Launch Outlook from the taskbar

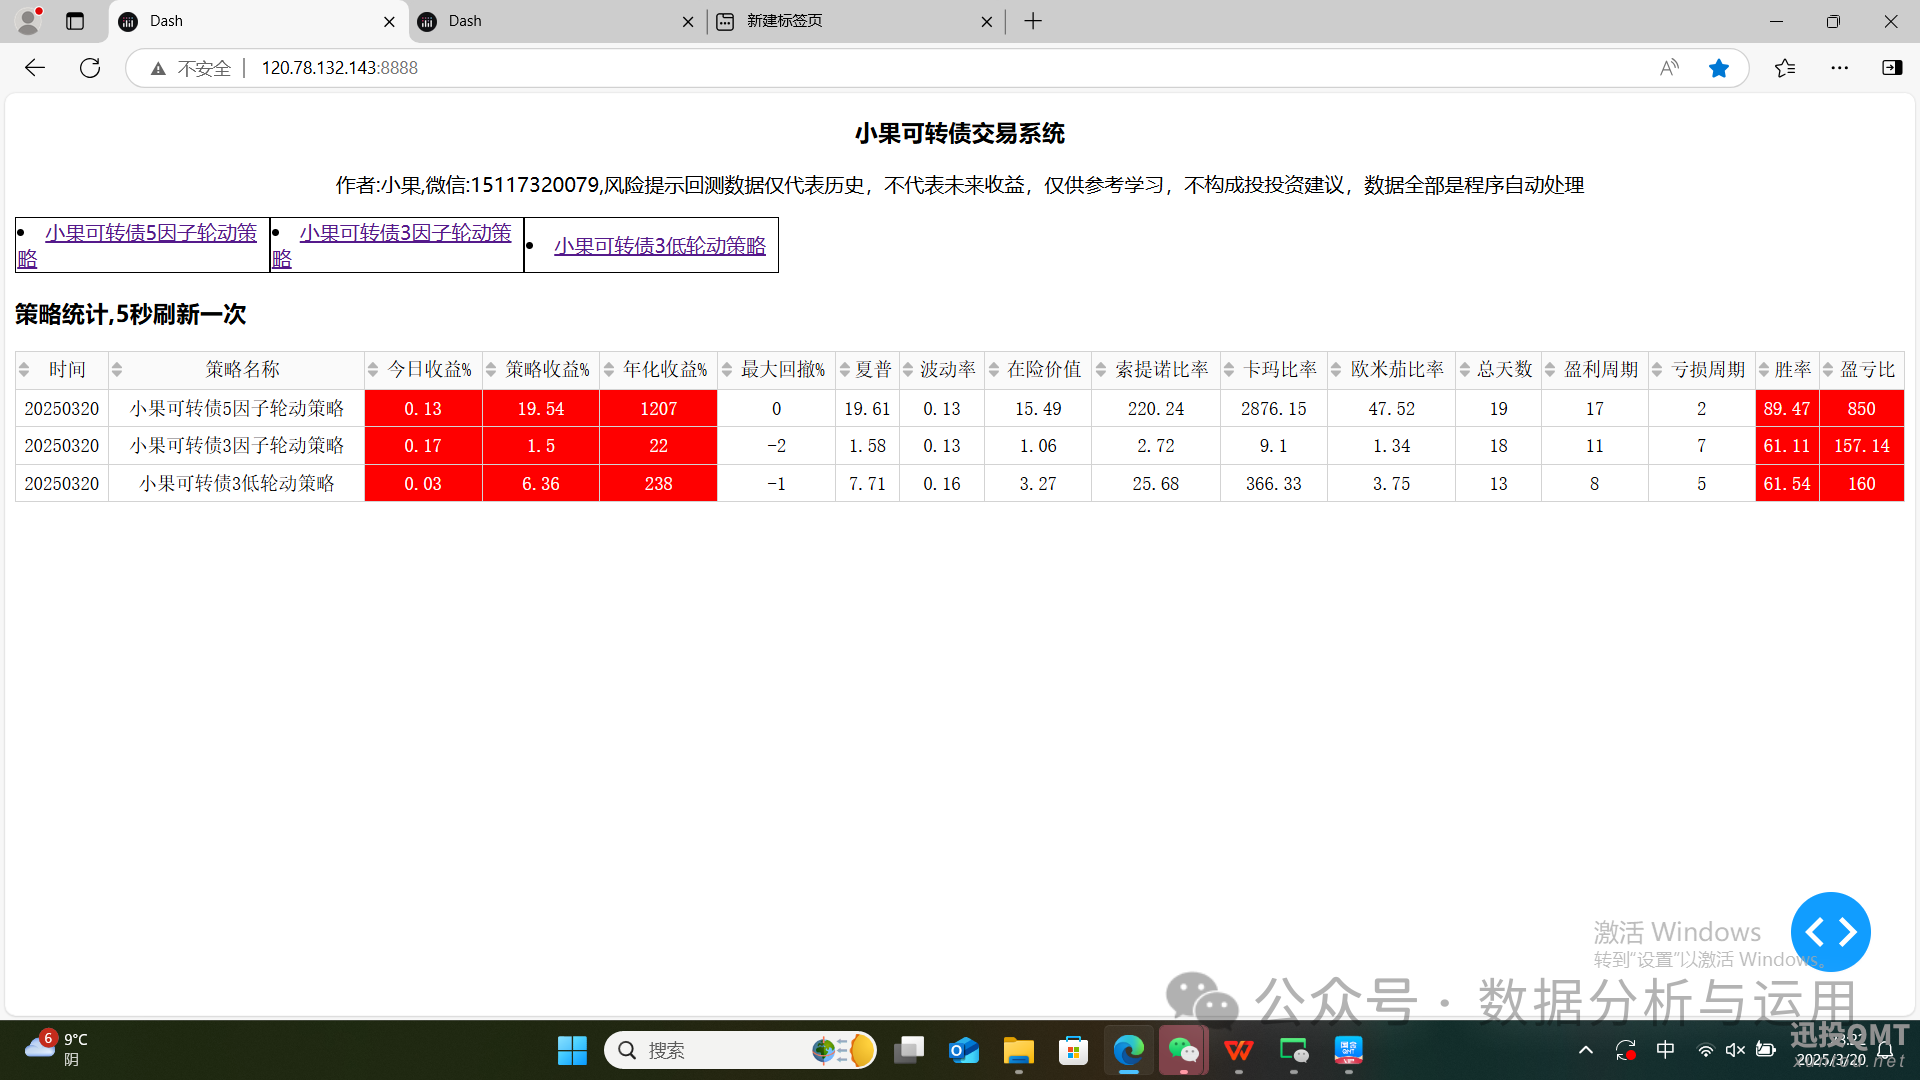point(964,1050)
